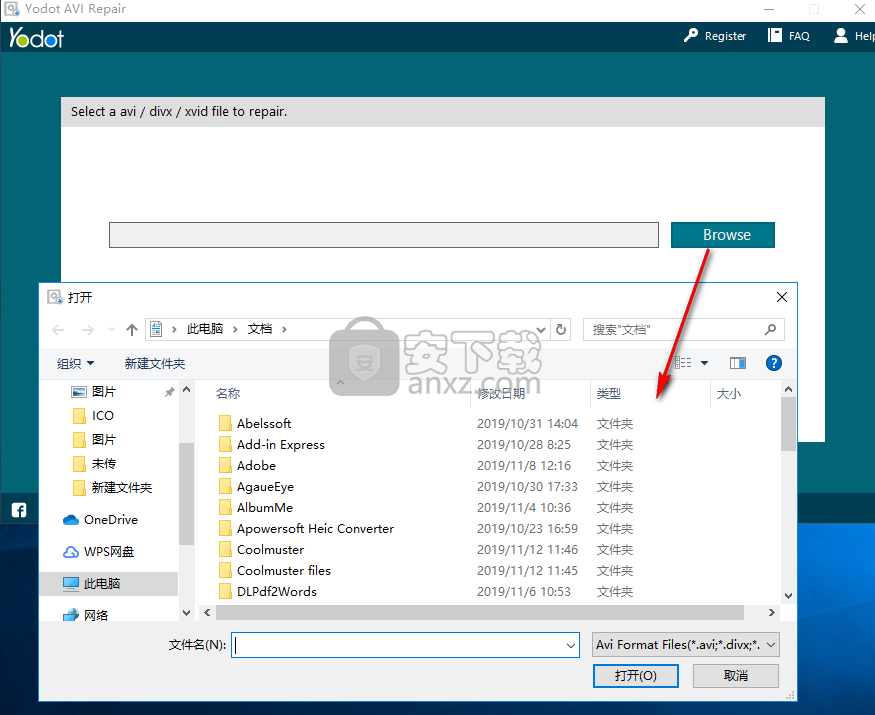This screenshot has width=875, height=715.
Task: Click the Help person icon
Action: pyautogui.click(x=840, y=36)
